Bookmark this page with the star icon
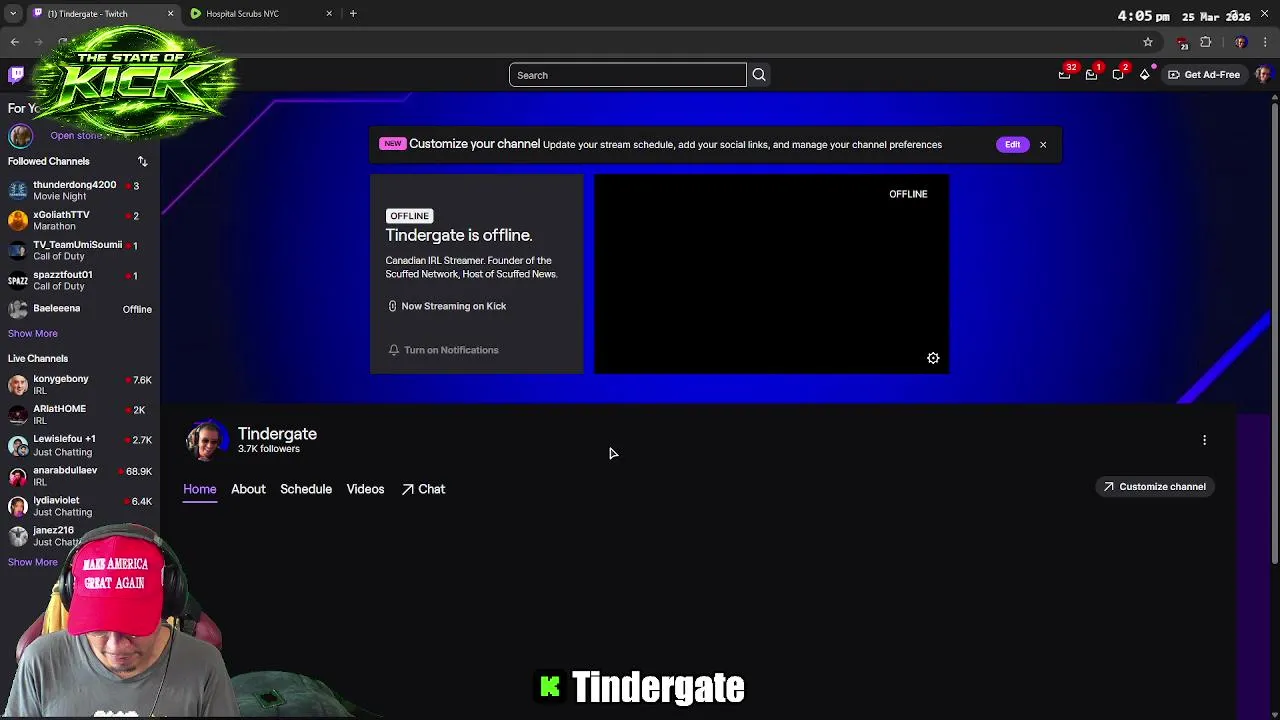Image resolution: width=1280 pixels, height=720 pixels. pos(1148,42)
